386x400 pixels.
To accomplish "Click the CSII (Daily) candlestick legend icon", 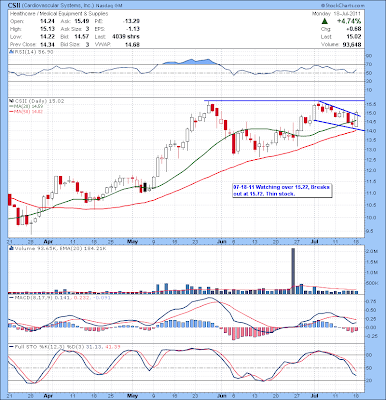I will point(11,101).
